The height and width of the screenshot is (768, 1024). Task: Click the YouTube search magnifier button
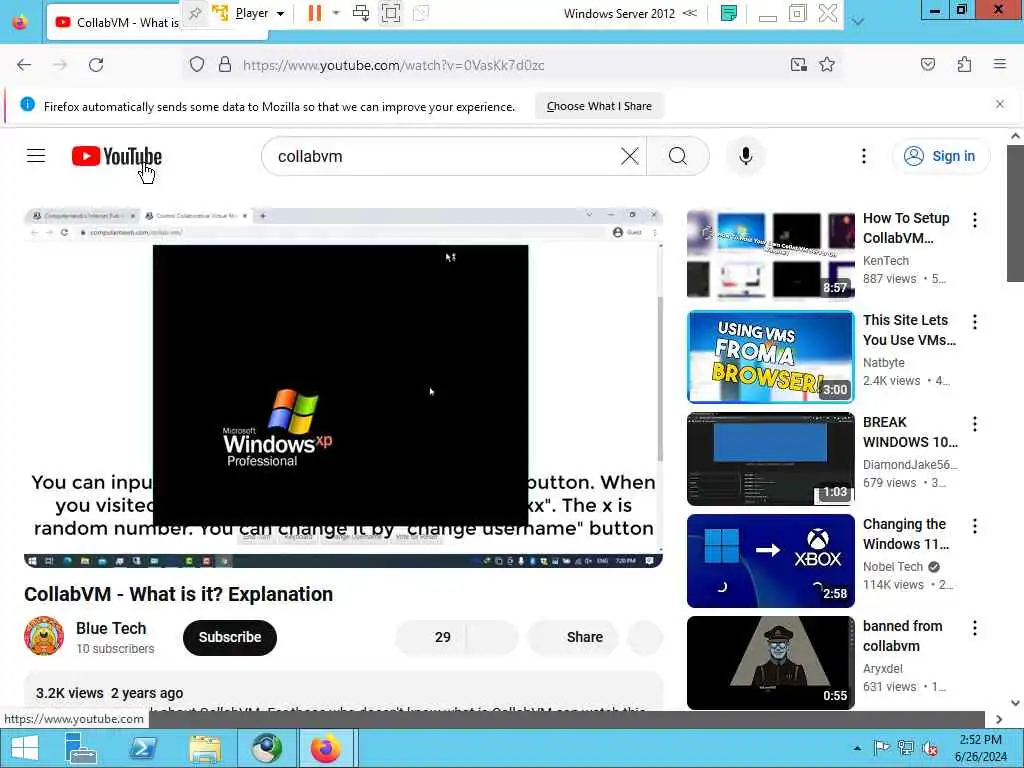click(x=678, y=156)
